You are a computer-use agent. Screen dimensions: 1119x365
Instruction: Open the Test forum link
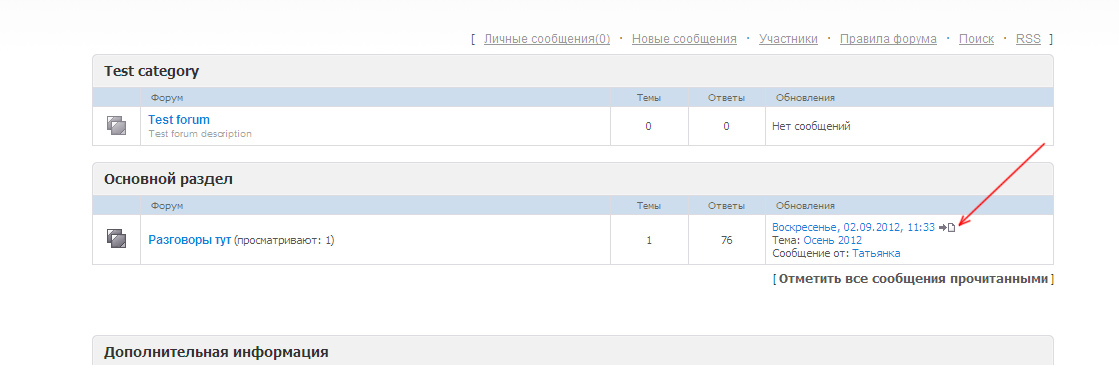coord(179,120)
